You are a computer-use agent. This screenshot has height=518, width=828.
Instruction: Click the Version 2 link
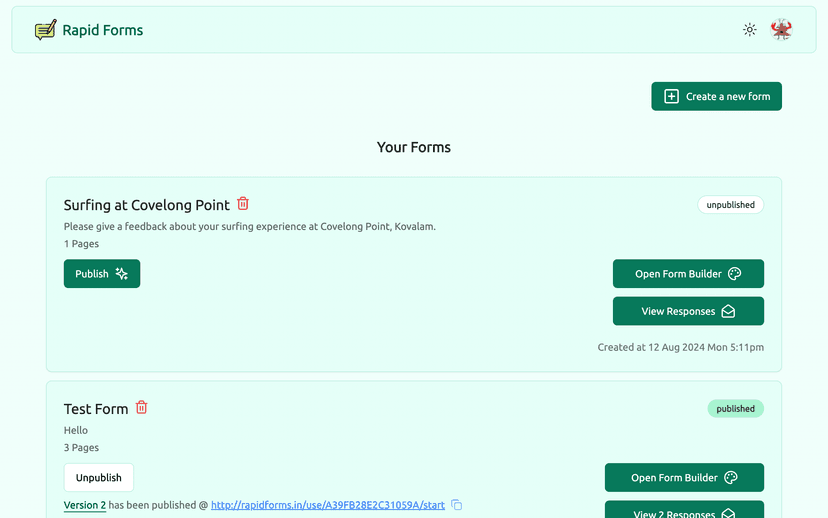[x=85, y=505]
